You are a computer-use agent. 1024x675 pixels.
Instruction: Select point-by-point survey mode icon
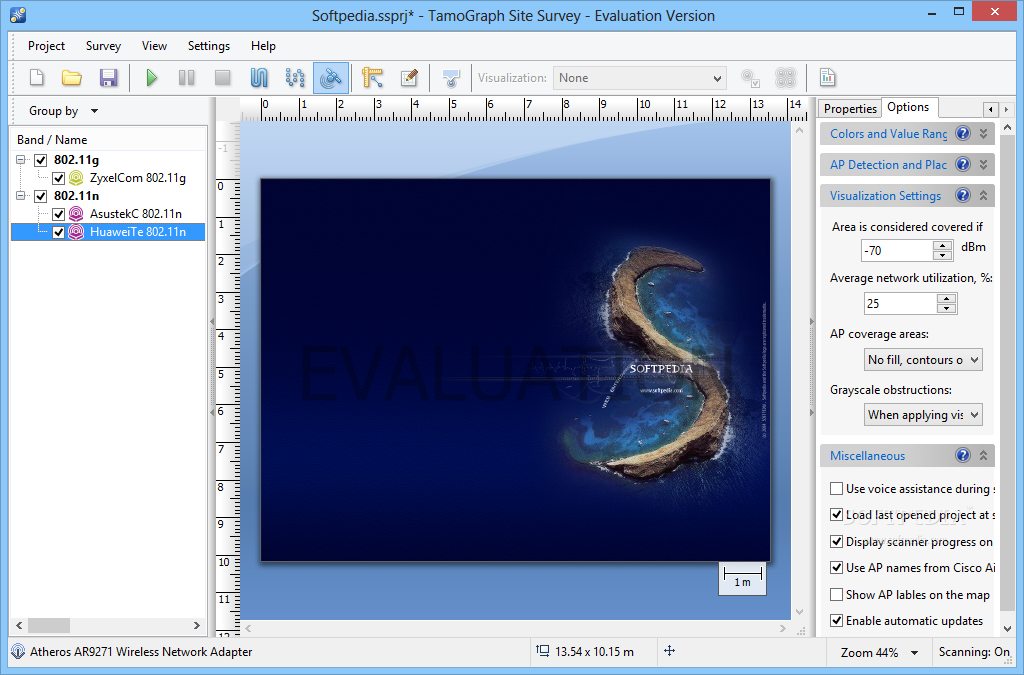[x=295, y=78]
